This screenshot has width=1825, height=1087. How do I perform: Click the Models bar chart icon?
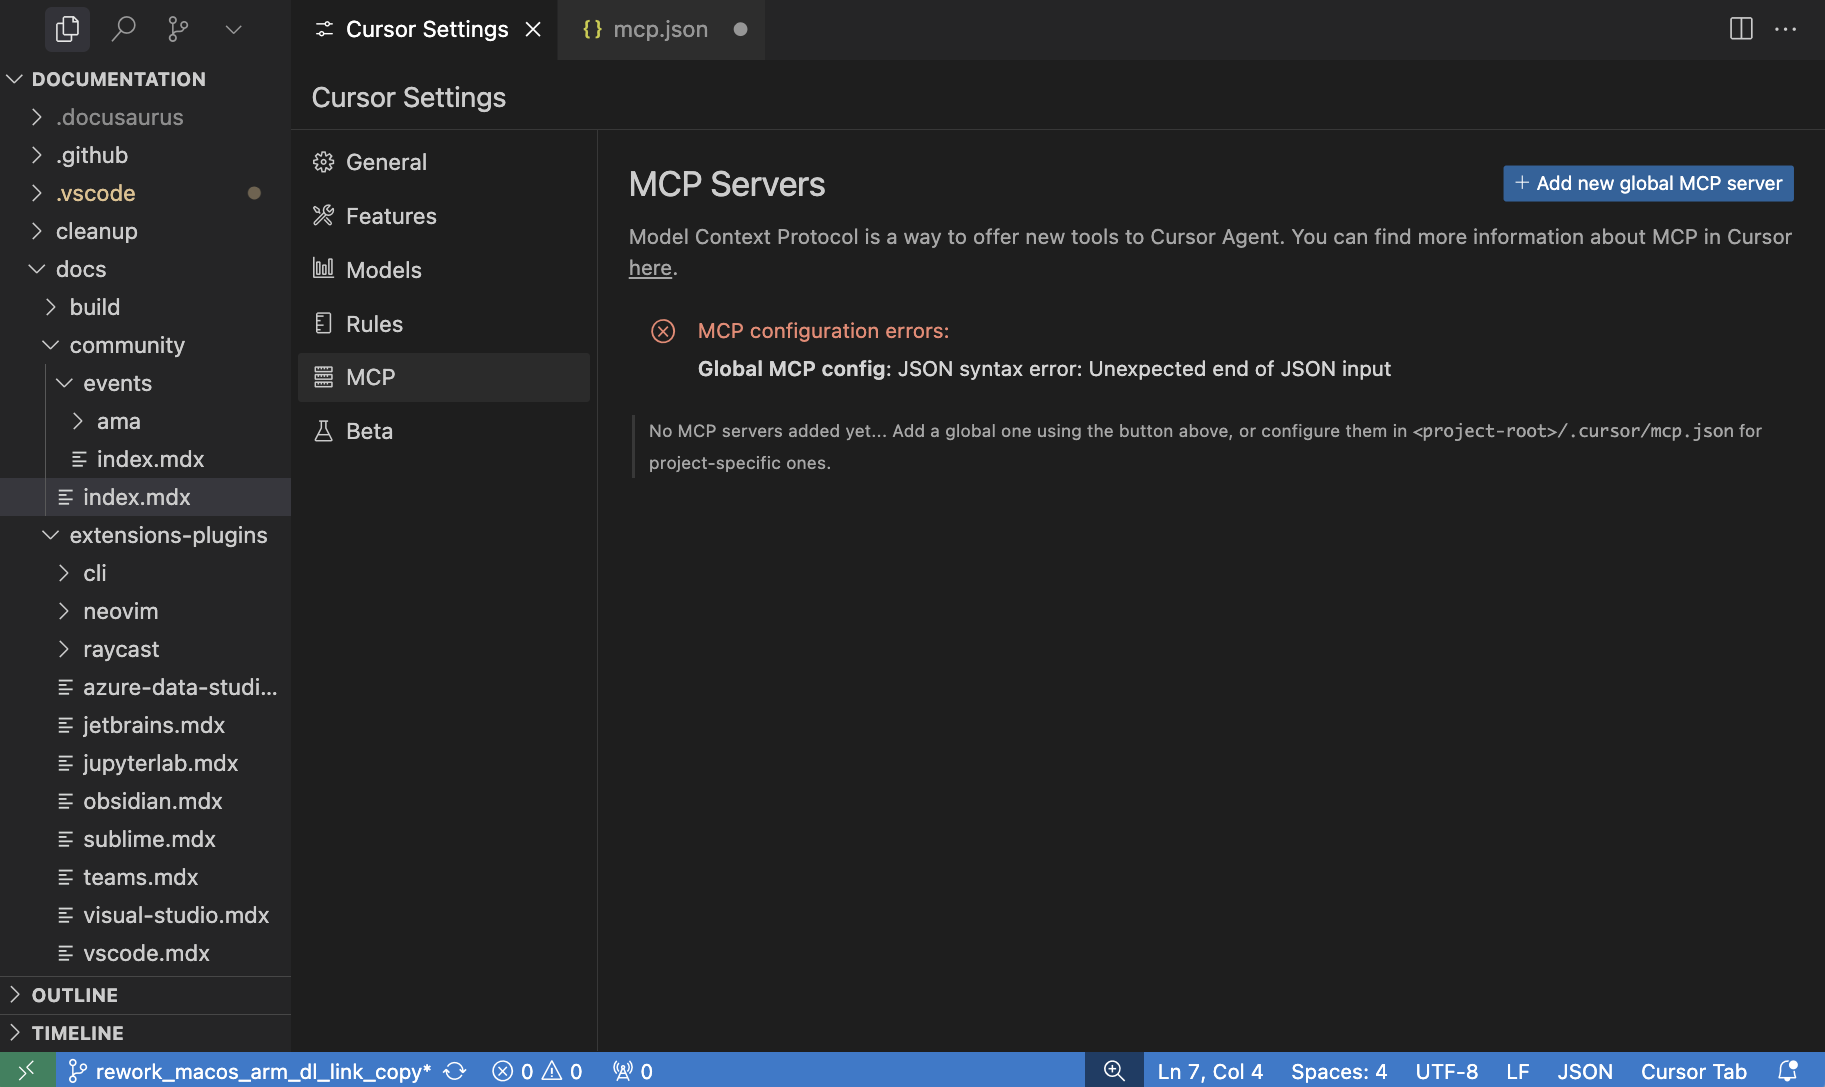(323, 268)
